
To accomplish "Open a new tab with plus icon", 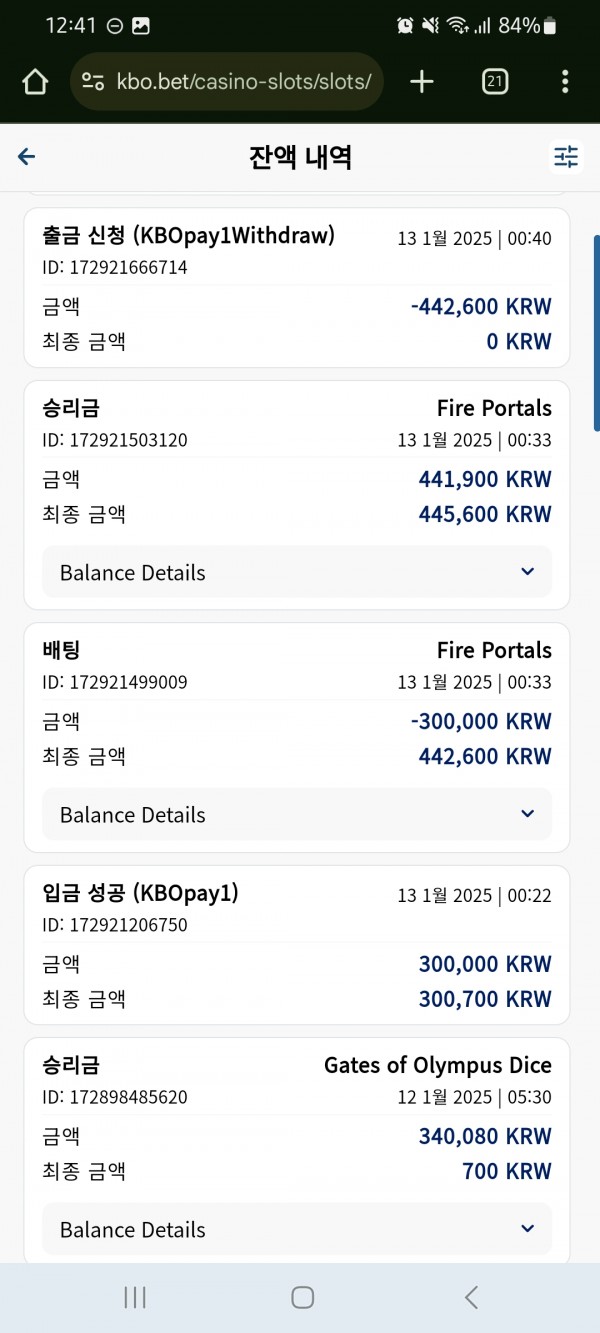I will click(422, 81).
